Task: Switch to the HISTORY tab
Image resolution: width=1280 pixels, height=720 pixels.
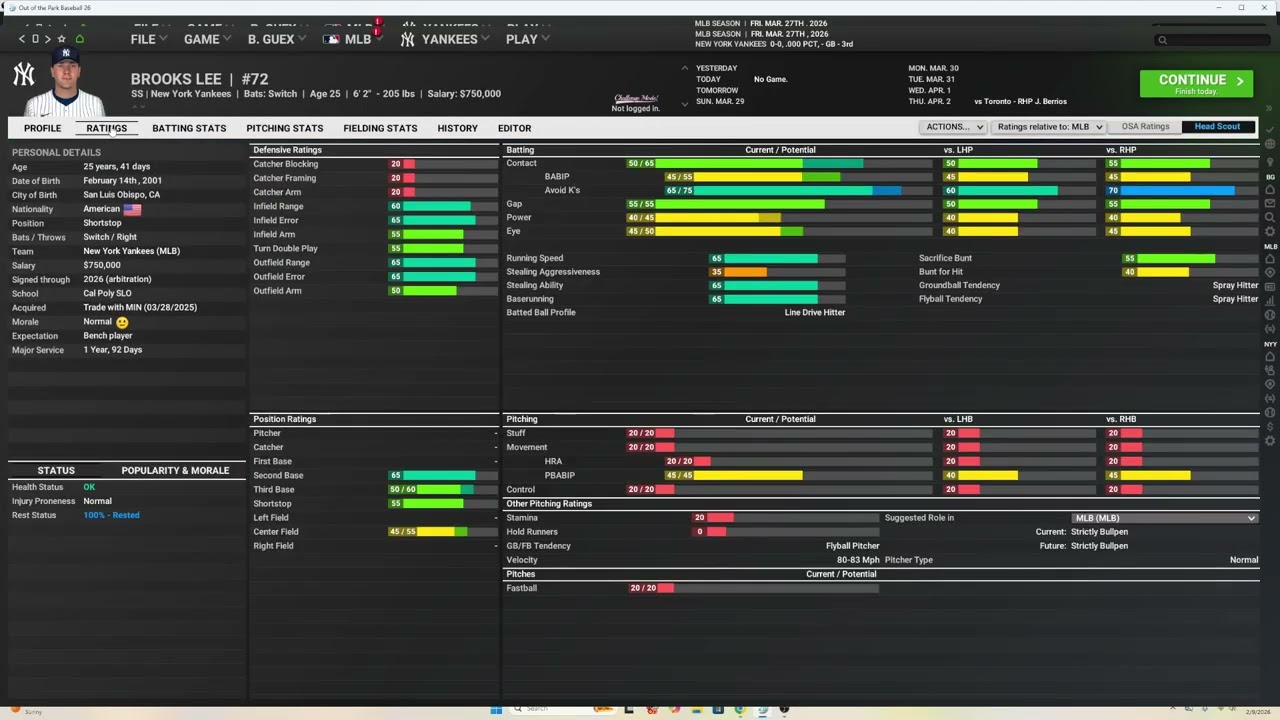Action: point(457,128)
